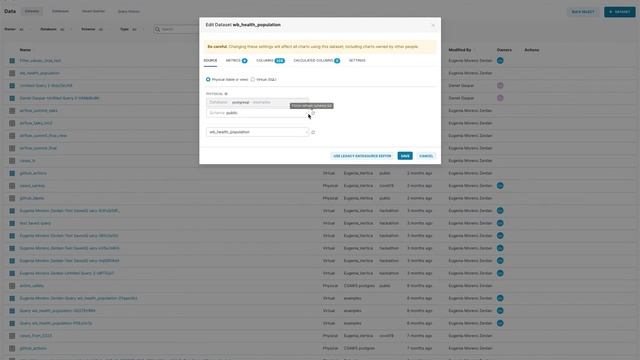Open Query History tab in Data header

[129, 11]
